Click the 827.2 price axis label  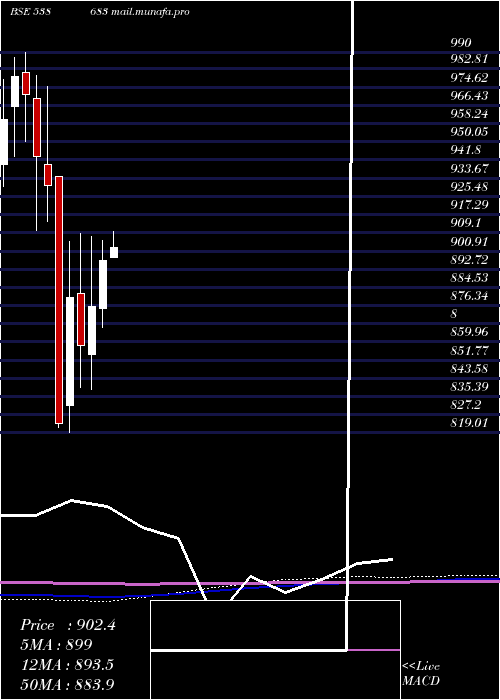466,404
